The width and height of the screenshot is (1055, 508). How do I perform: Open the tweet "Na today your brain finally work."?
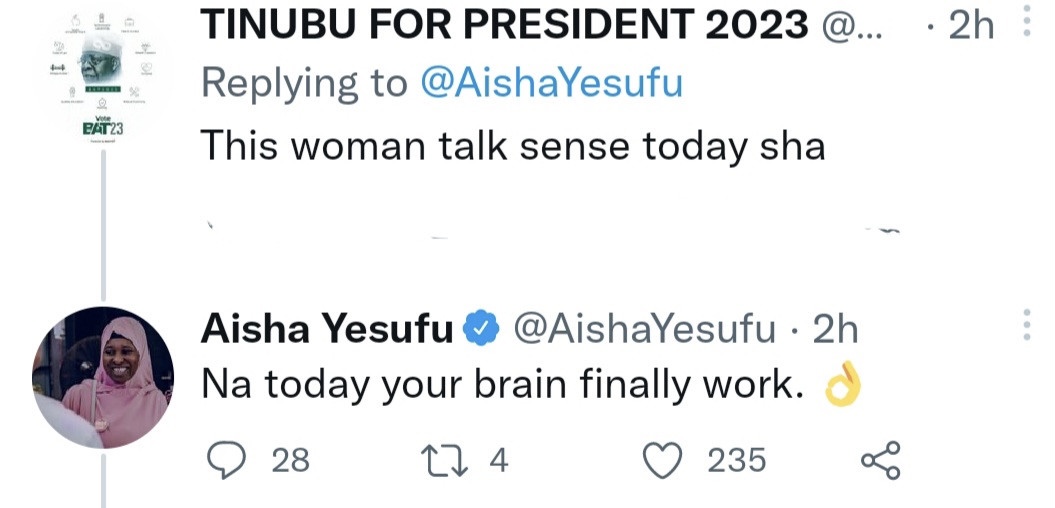coord(504,387)
